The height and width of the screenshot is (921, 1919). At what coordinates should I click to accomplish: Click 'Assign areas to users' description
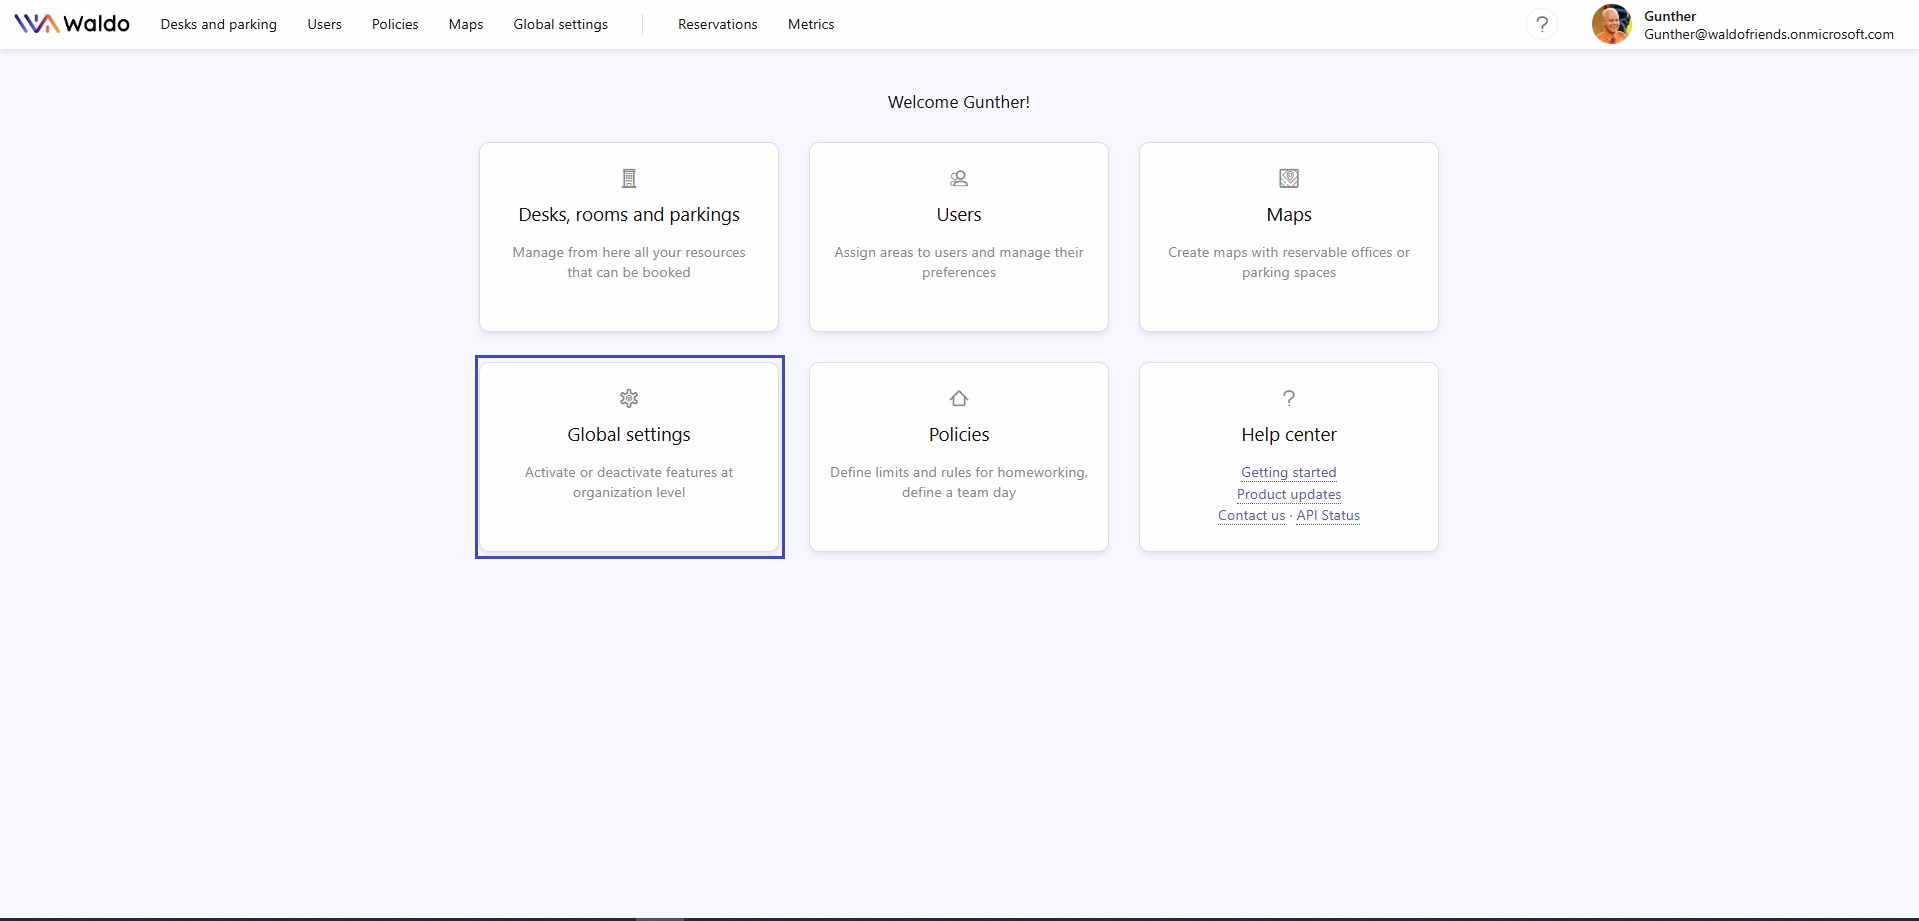[959, 262]
